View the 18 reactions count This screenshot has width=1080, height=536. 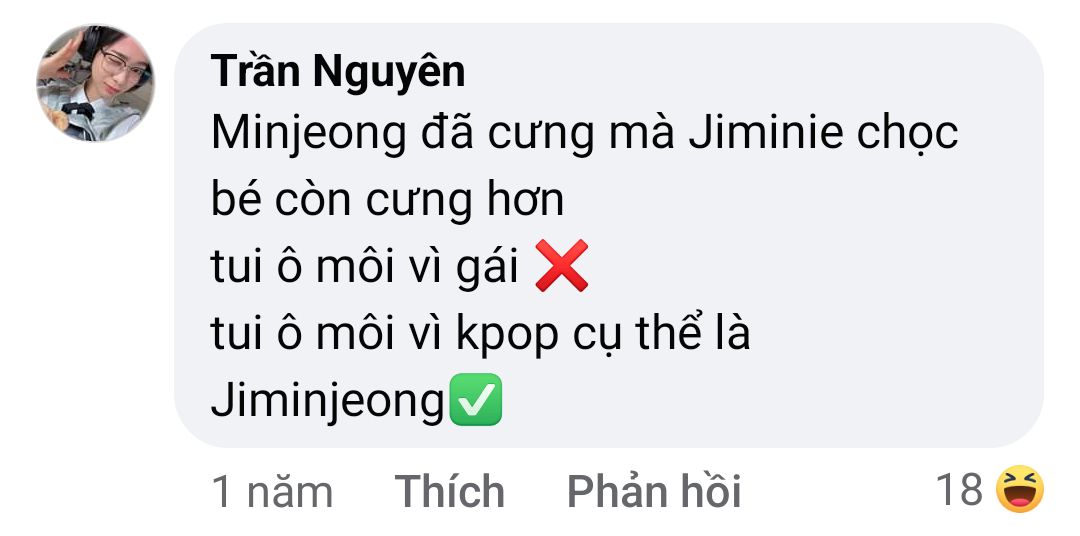click(959, 490)
